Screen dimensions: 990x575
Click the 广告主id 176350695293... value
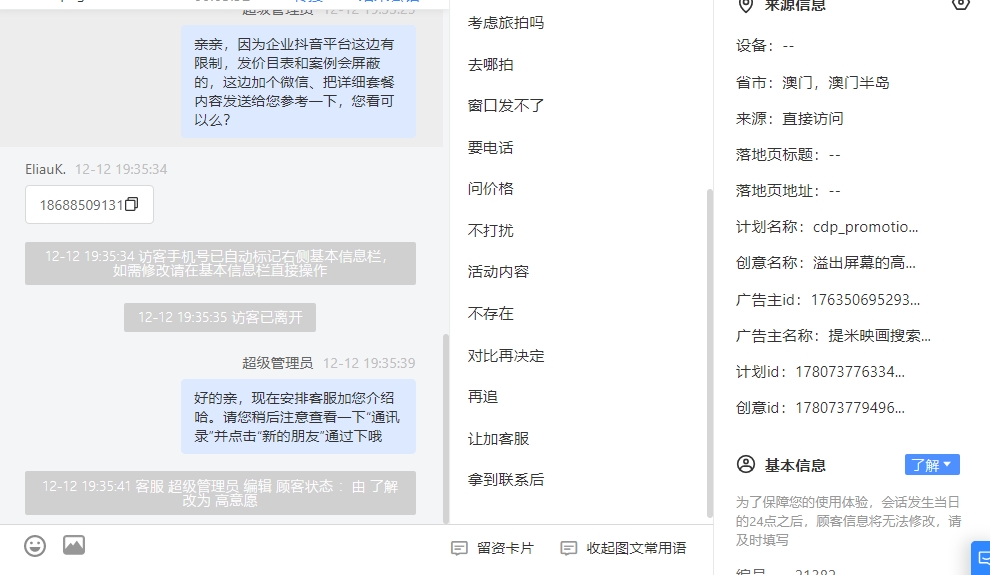[x=865, y=300]
